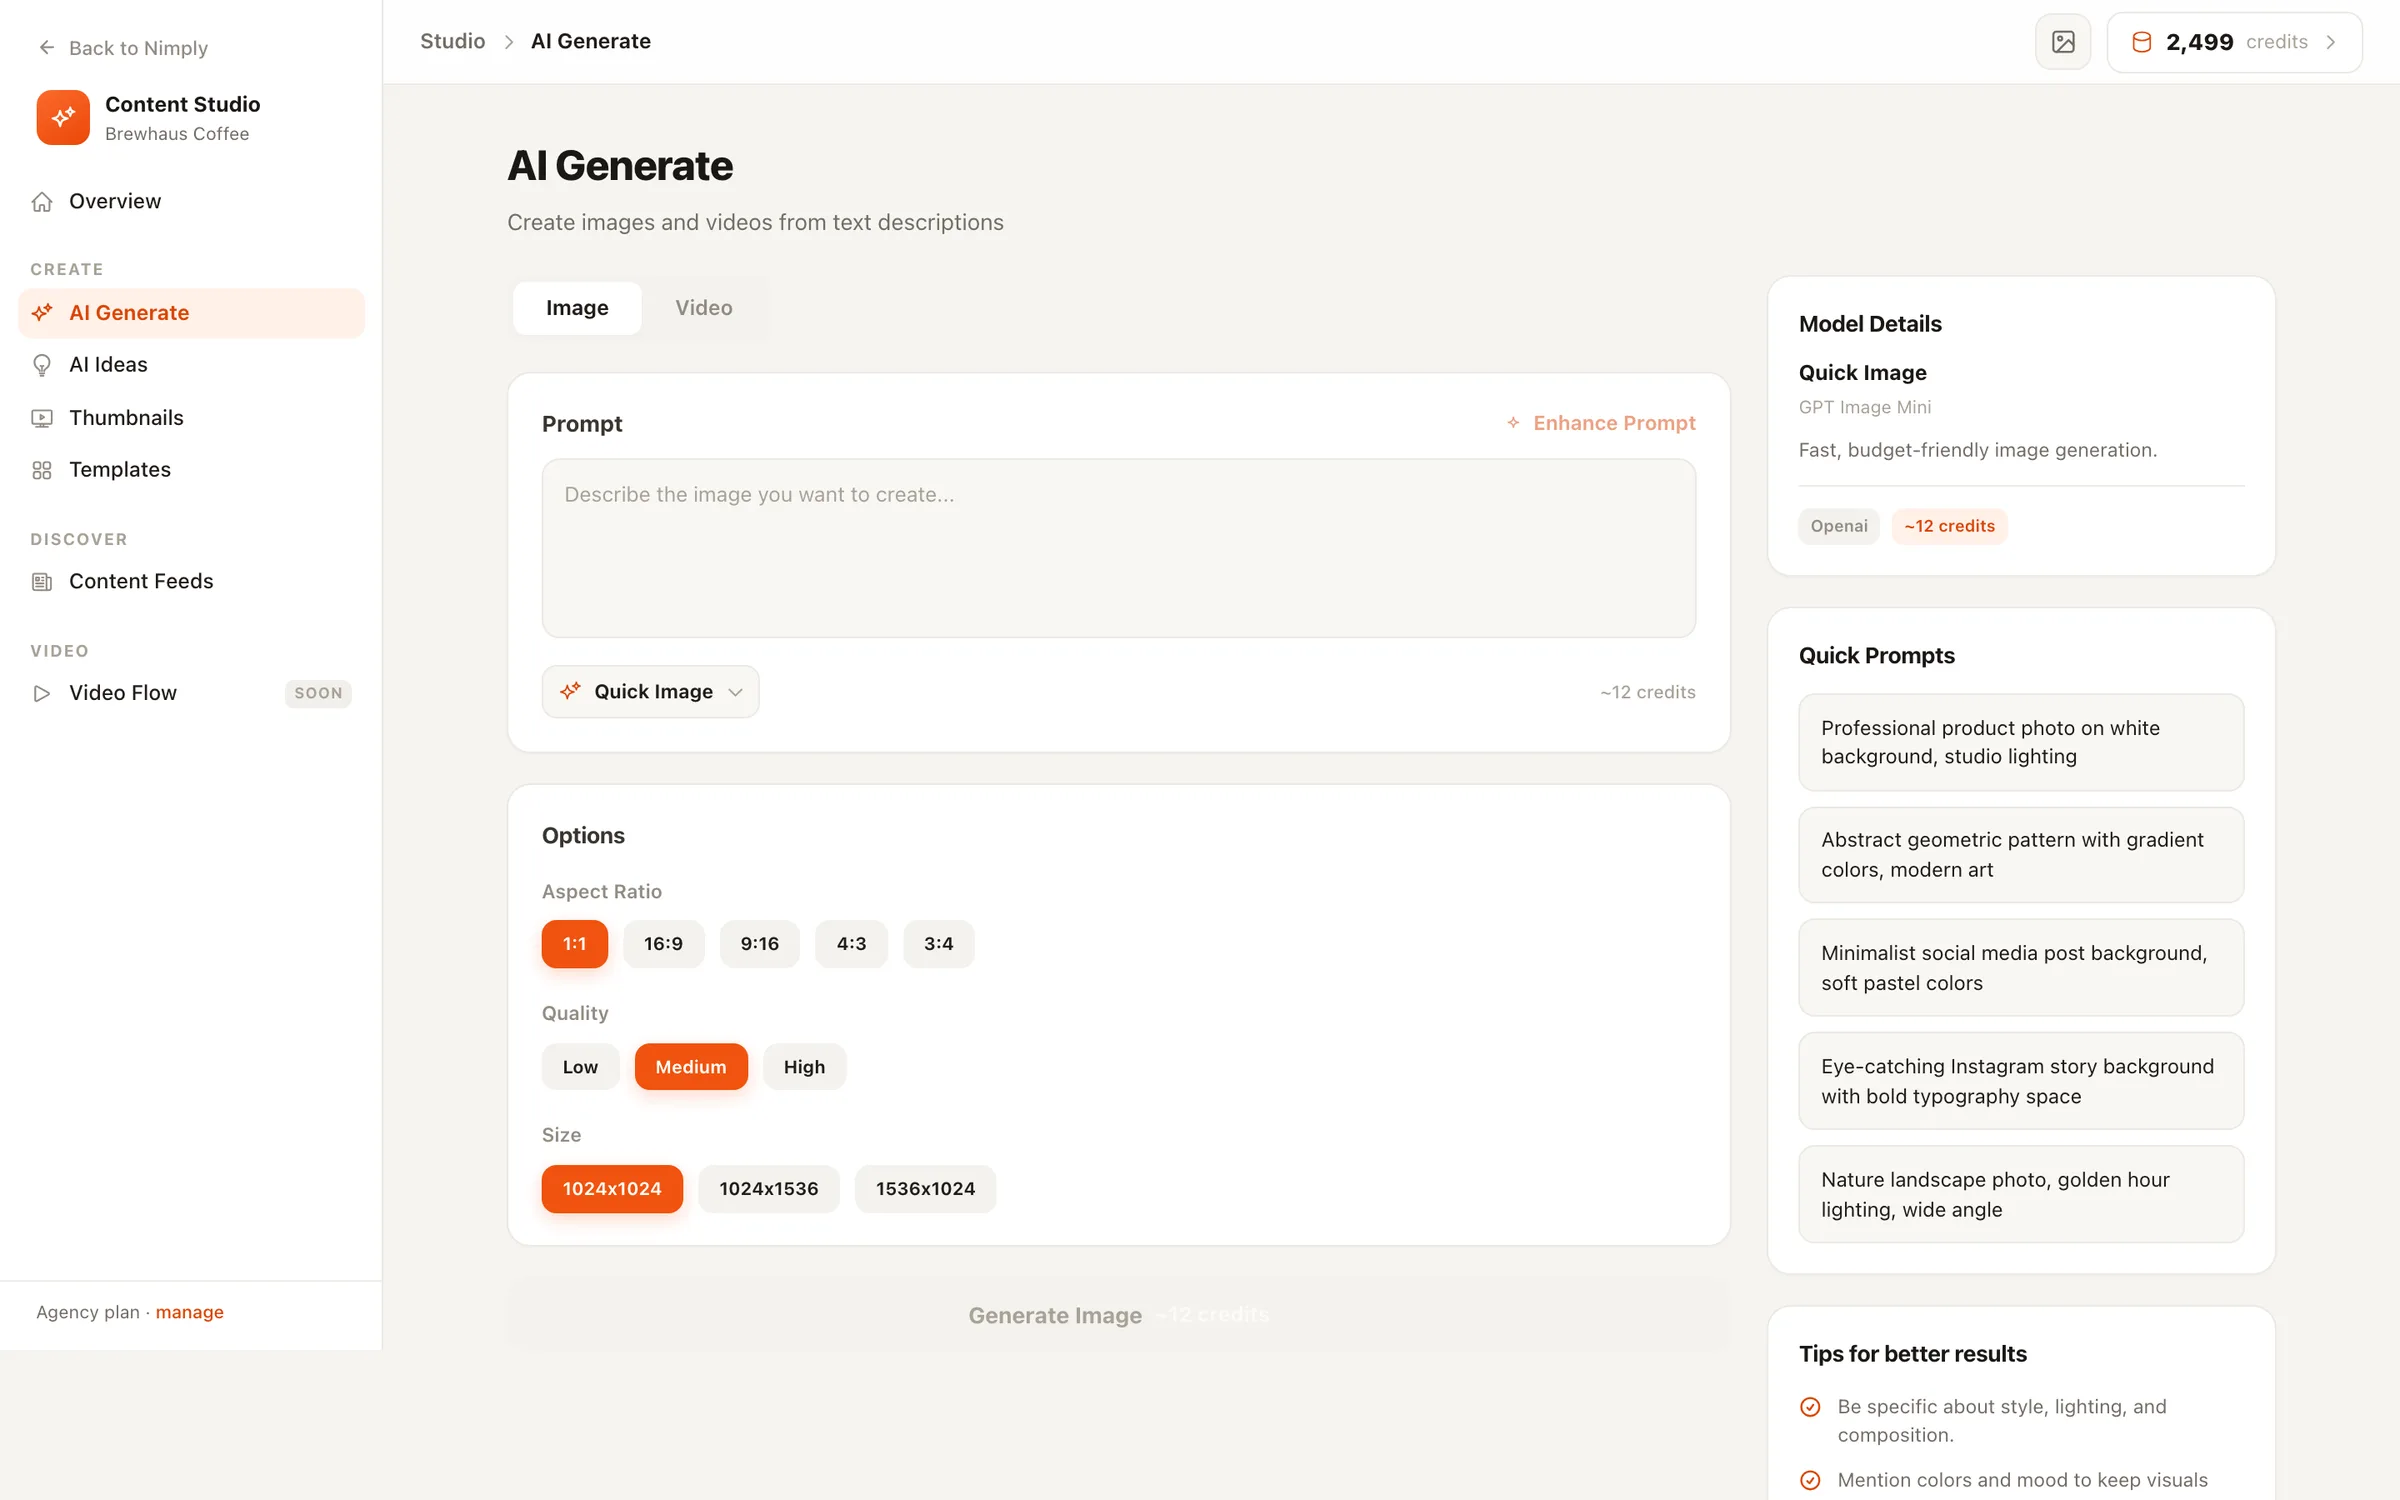Screen dimensions: 2400x1500
Task: Click the ~12 credits badge in Model Details
Action: pyautogui.click(x=1949, y=526)
